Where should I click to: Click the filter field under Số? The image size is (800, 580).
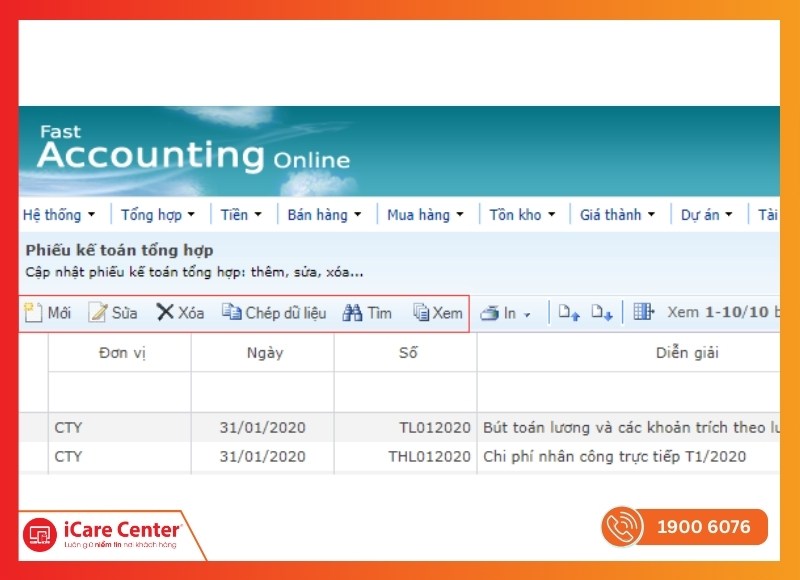click(406, 392)
